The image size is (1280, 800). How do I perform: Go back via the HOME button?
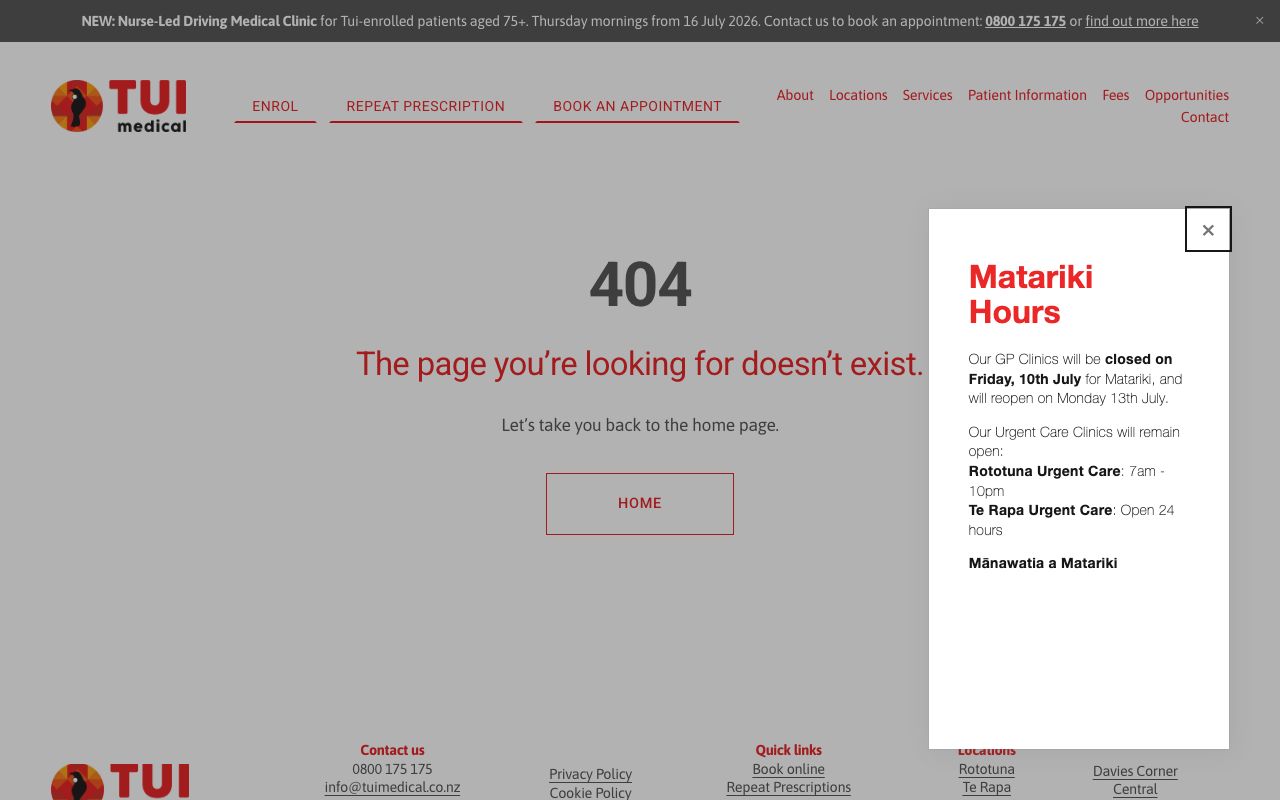(x=640, y=504)
